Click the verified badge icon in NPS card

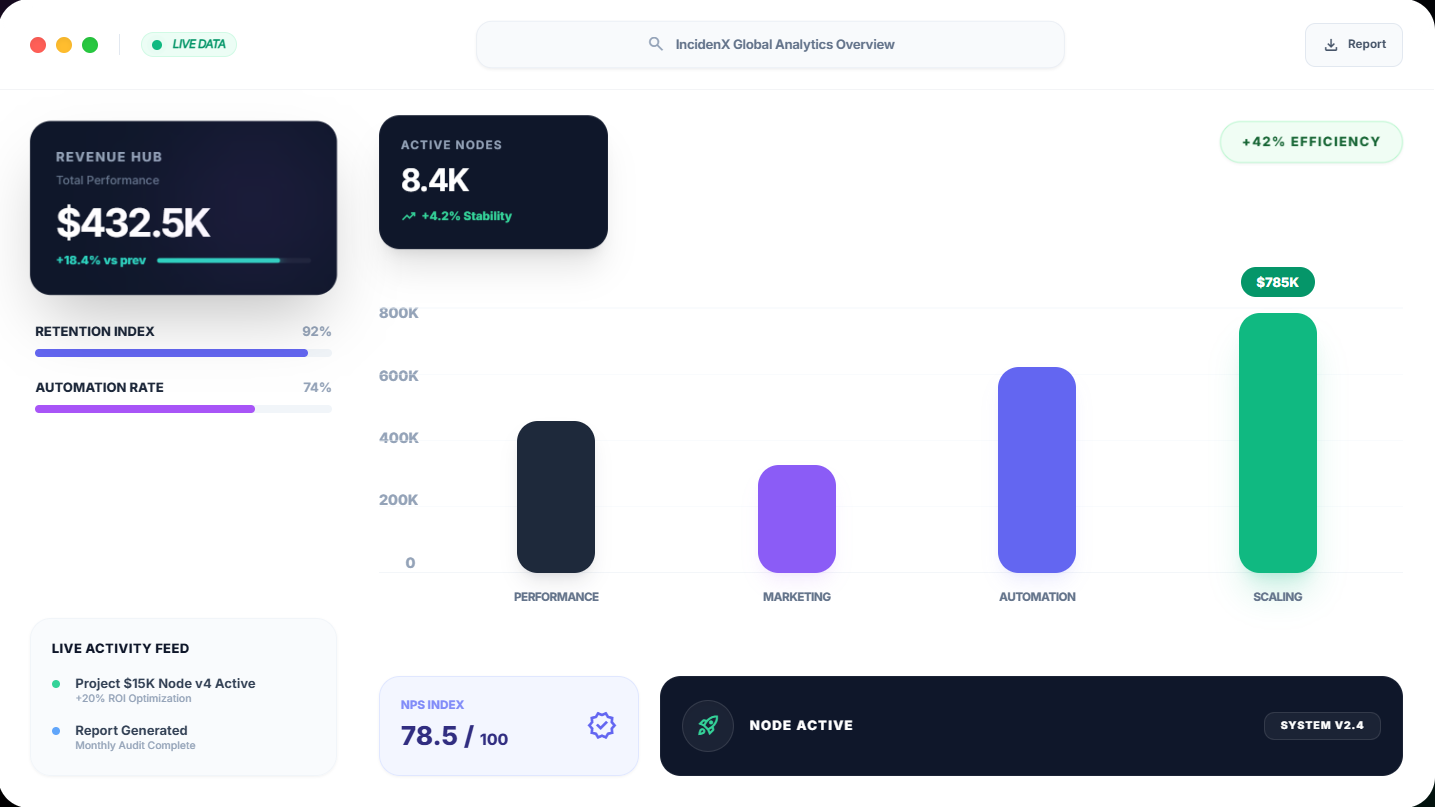(x=601, y=725)
